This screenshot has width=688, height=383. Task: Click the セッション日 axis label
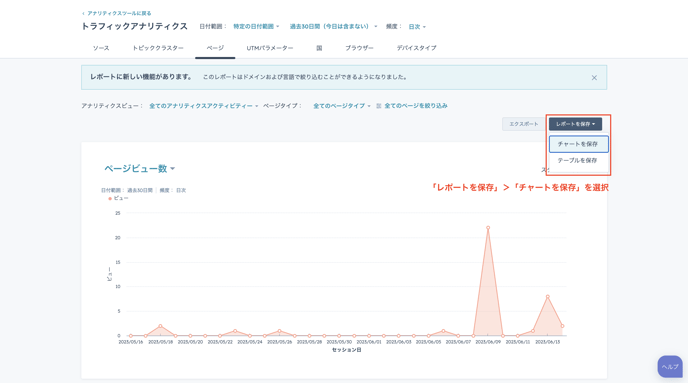point(347,350)
